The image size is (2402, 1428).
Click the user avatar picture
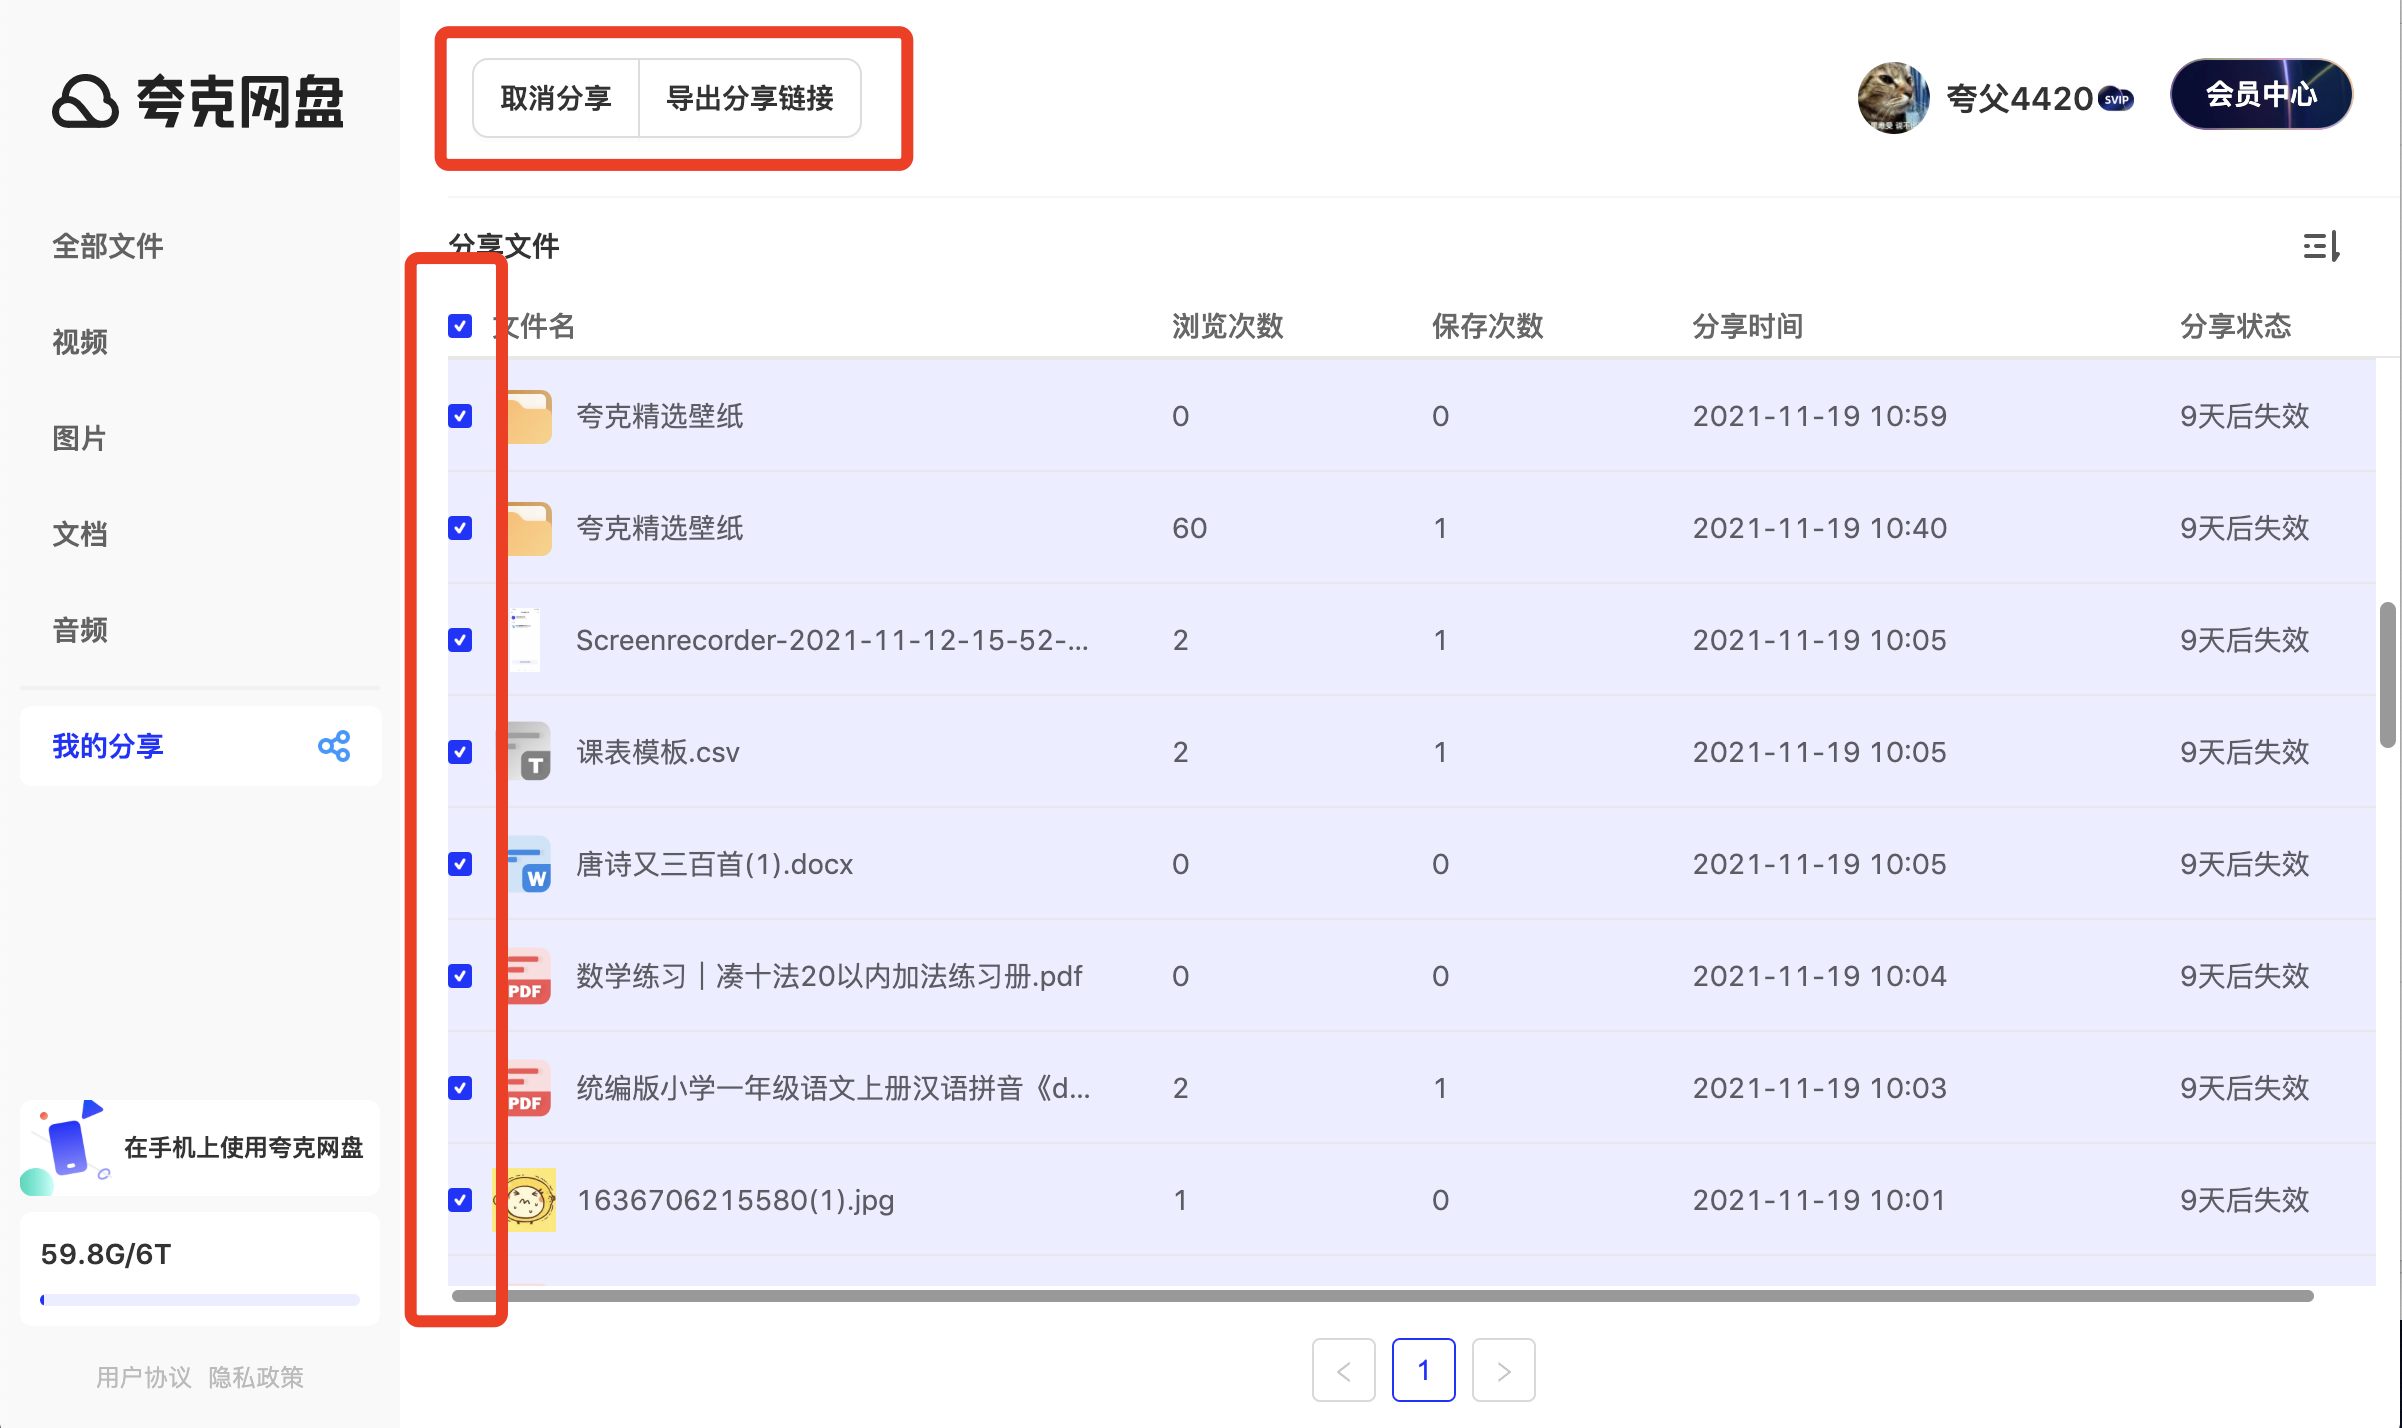(x=1893, y=99)
